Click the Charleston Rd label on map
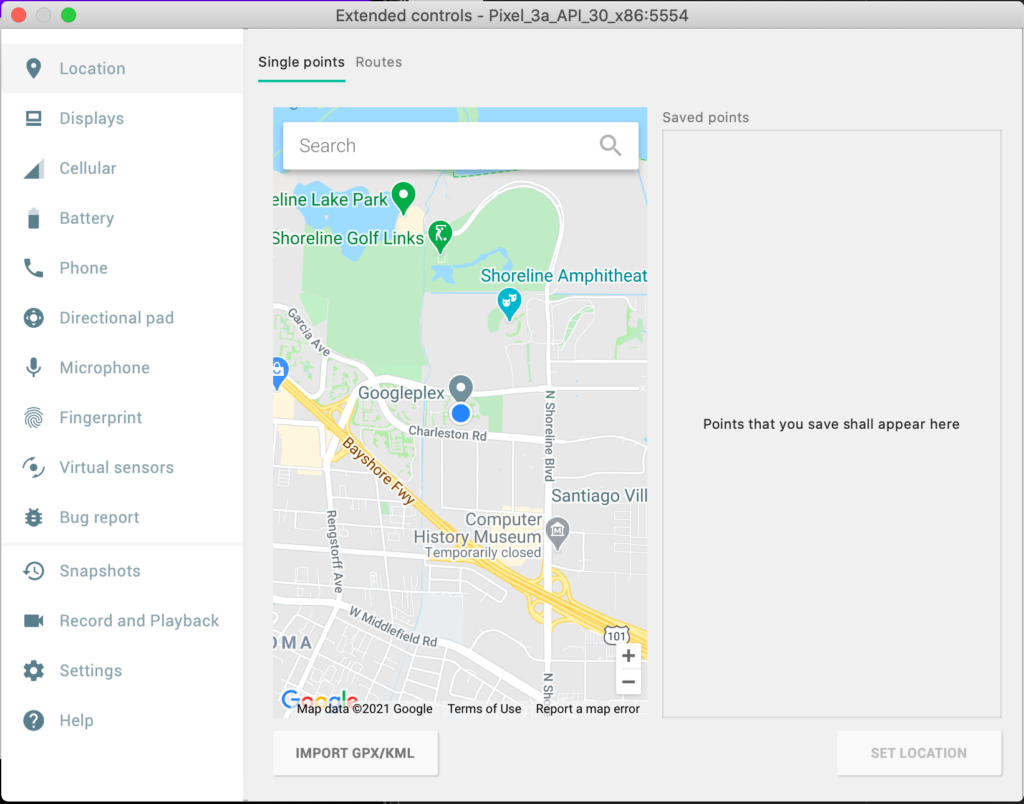The width and height of the screenshot is (1024, 804). [447, 434]
